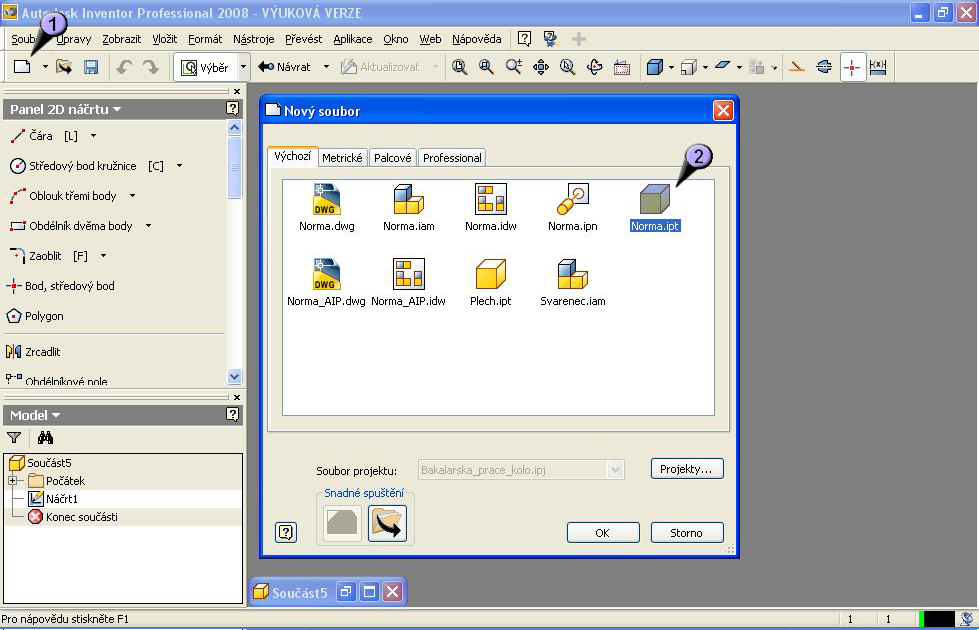The width and height of the screenshot is (979, 630).
Task: Click the dialog help question mark button
Action: [286, 532]
